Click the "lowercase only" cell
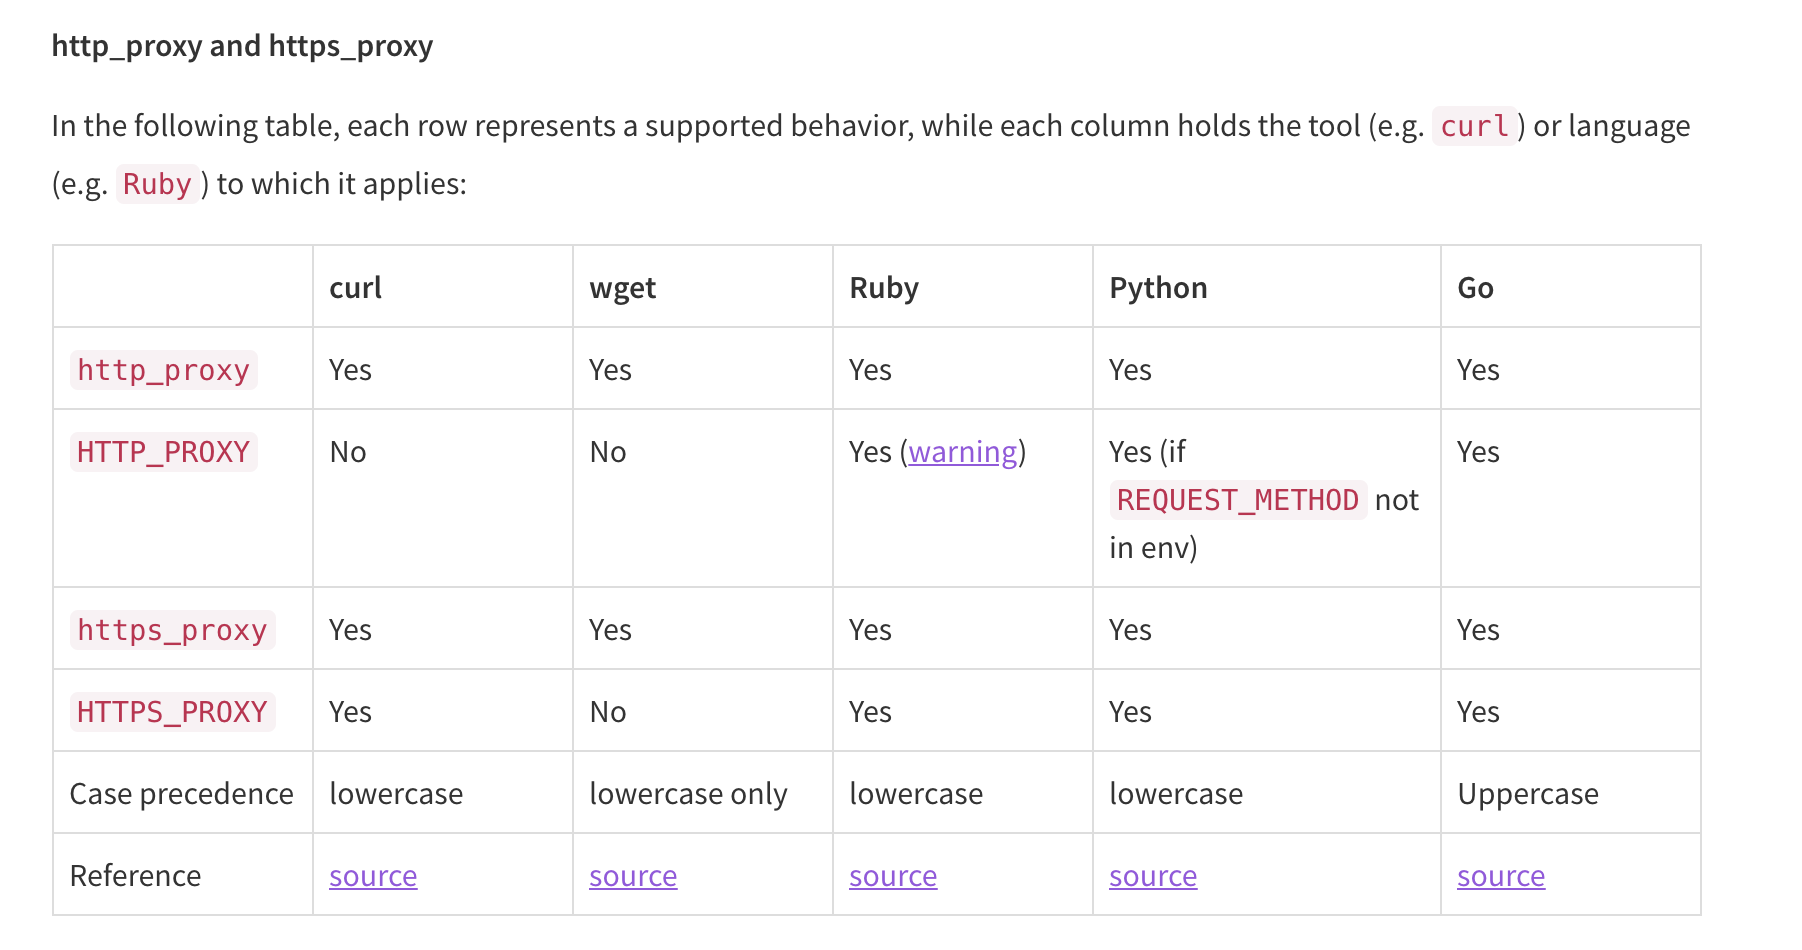Viewport: 1802px width, 950px height. 688,794
